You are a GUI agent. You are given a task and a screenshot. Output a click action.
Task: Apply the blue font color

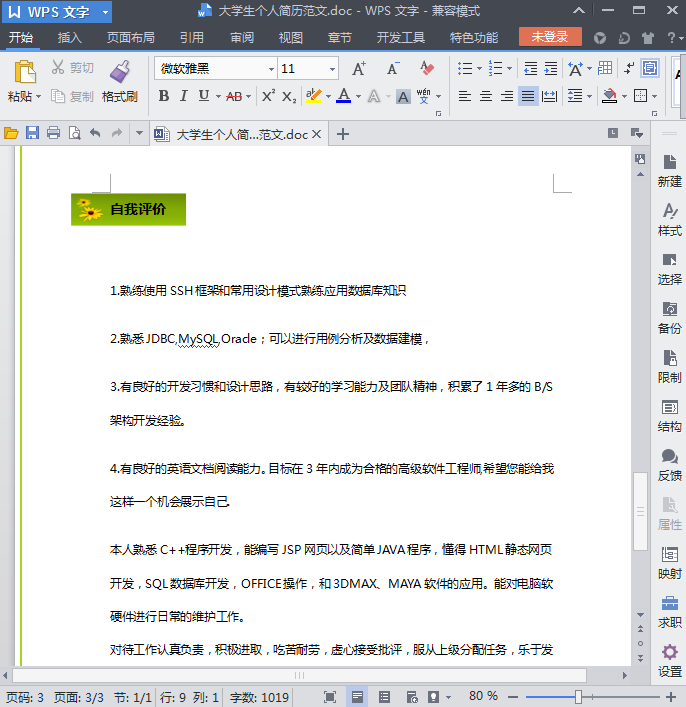click(344, 96)
